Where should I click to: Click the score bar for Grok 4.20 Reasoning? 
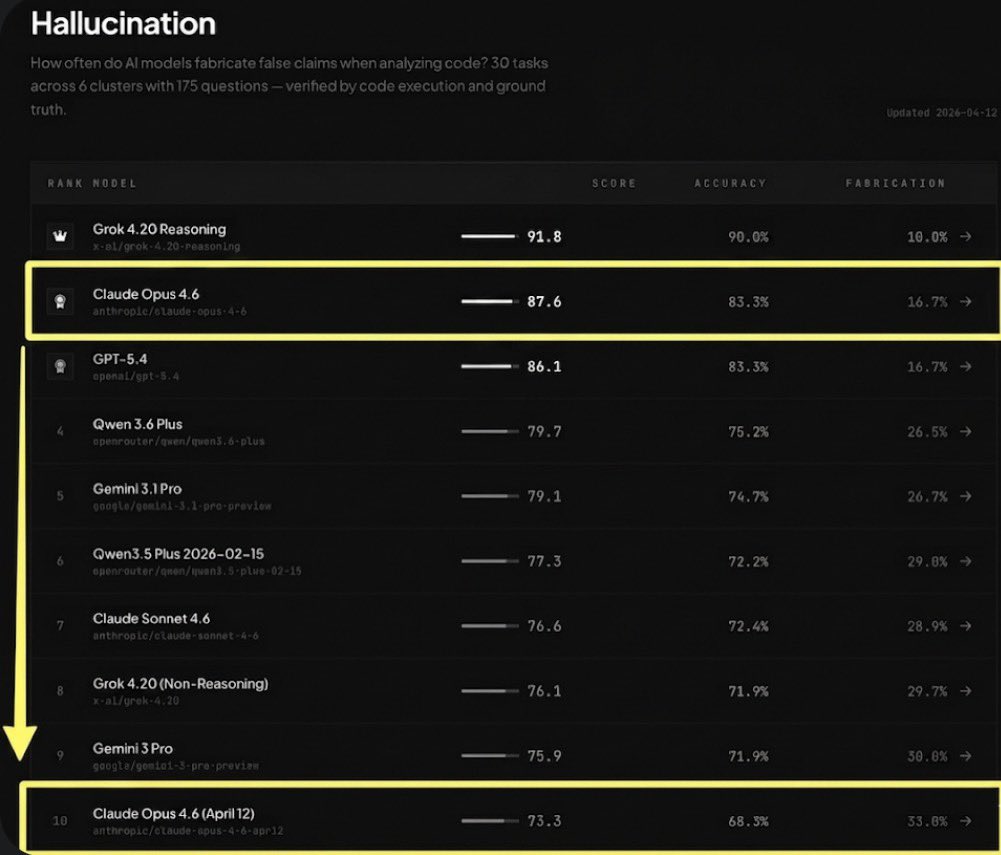click(490, 236)
